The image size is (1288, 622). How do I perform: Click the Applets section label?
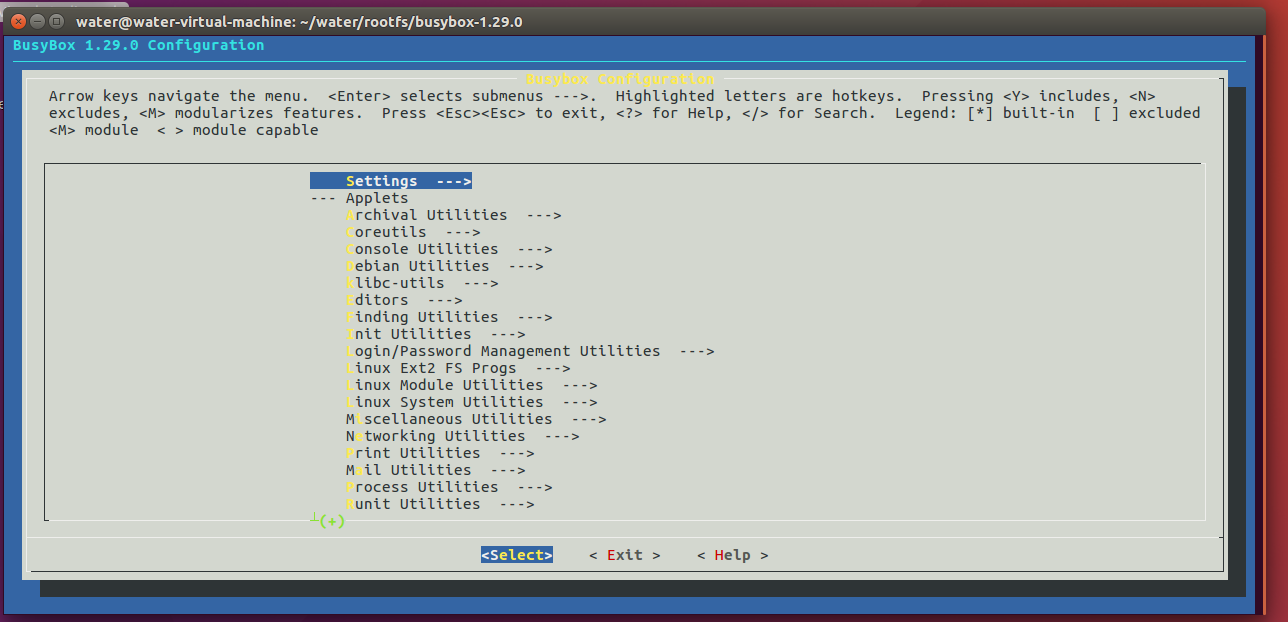tap(377, 198)
